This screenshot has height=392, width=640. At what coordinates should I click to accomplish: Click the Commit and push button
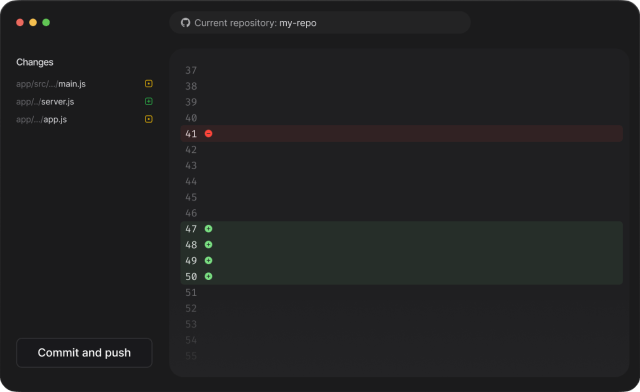[84, 353]
